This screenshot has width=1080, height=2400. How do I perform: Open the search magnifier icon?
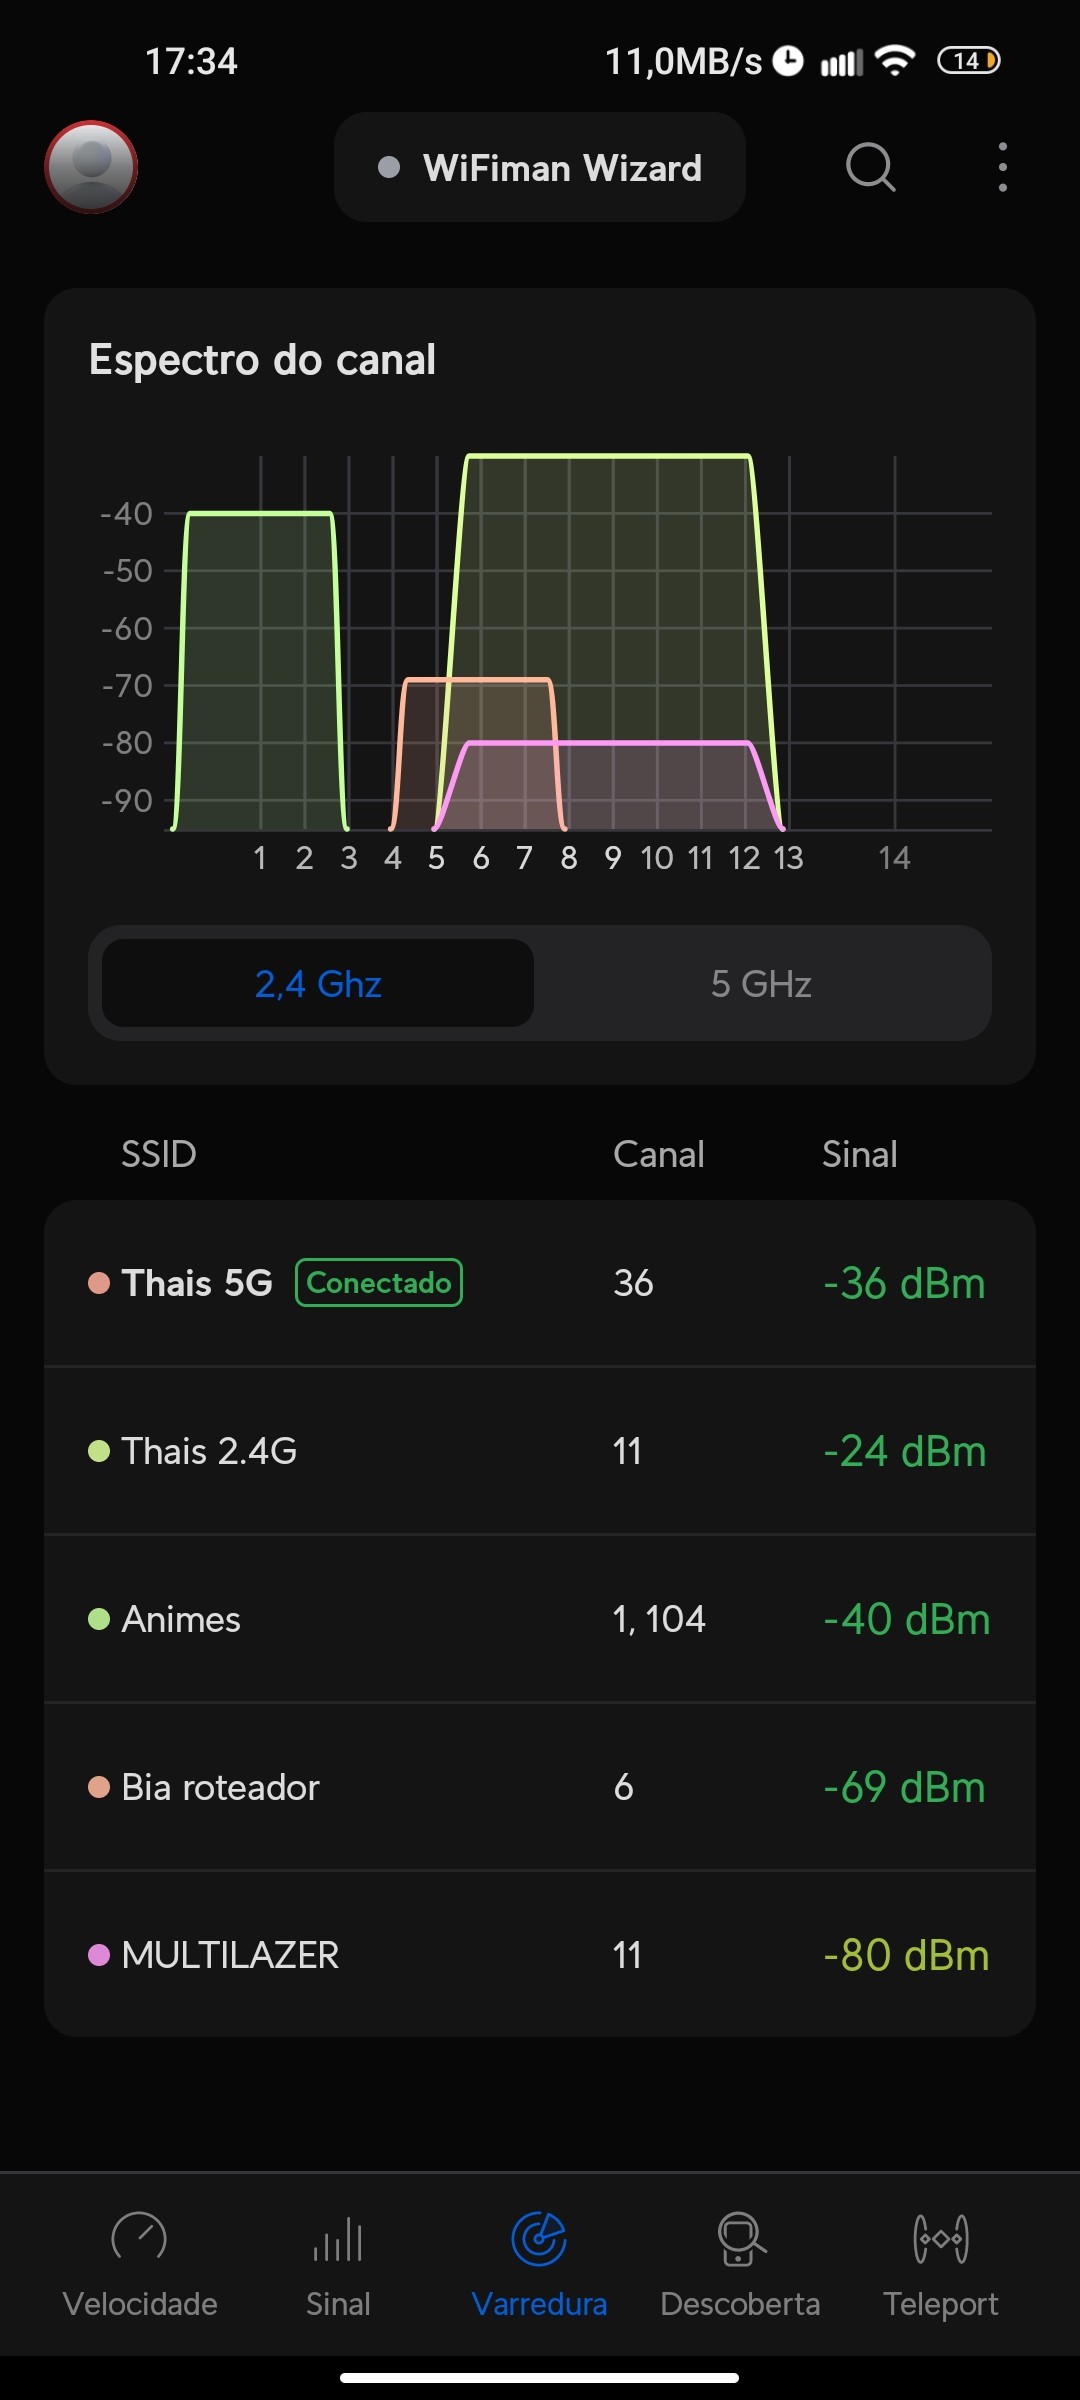click(870, 167)
